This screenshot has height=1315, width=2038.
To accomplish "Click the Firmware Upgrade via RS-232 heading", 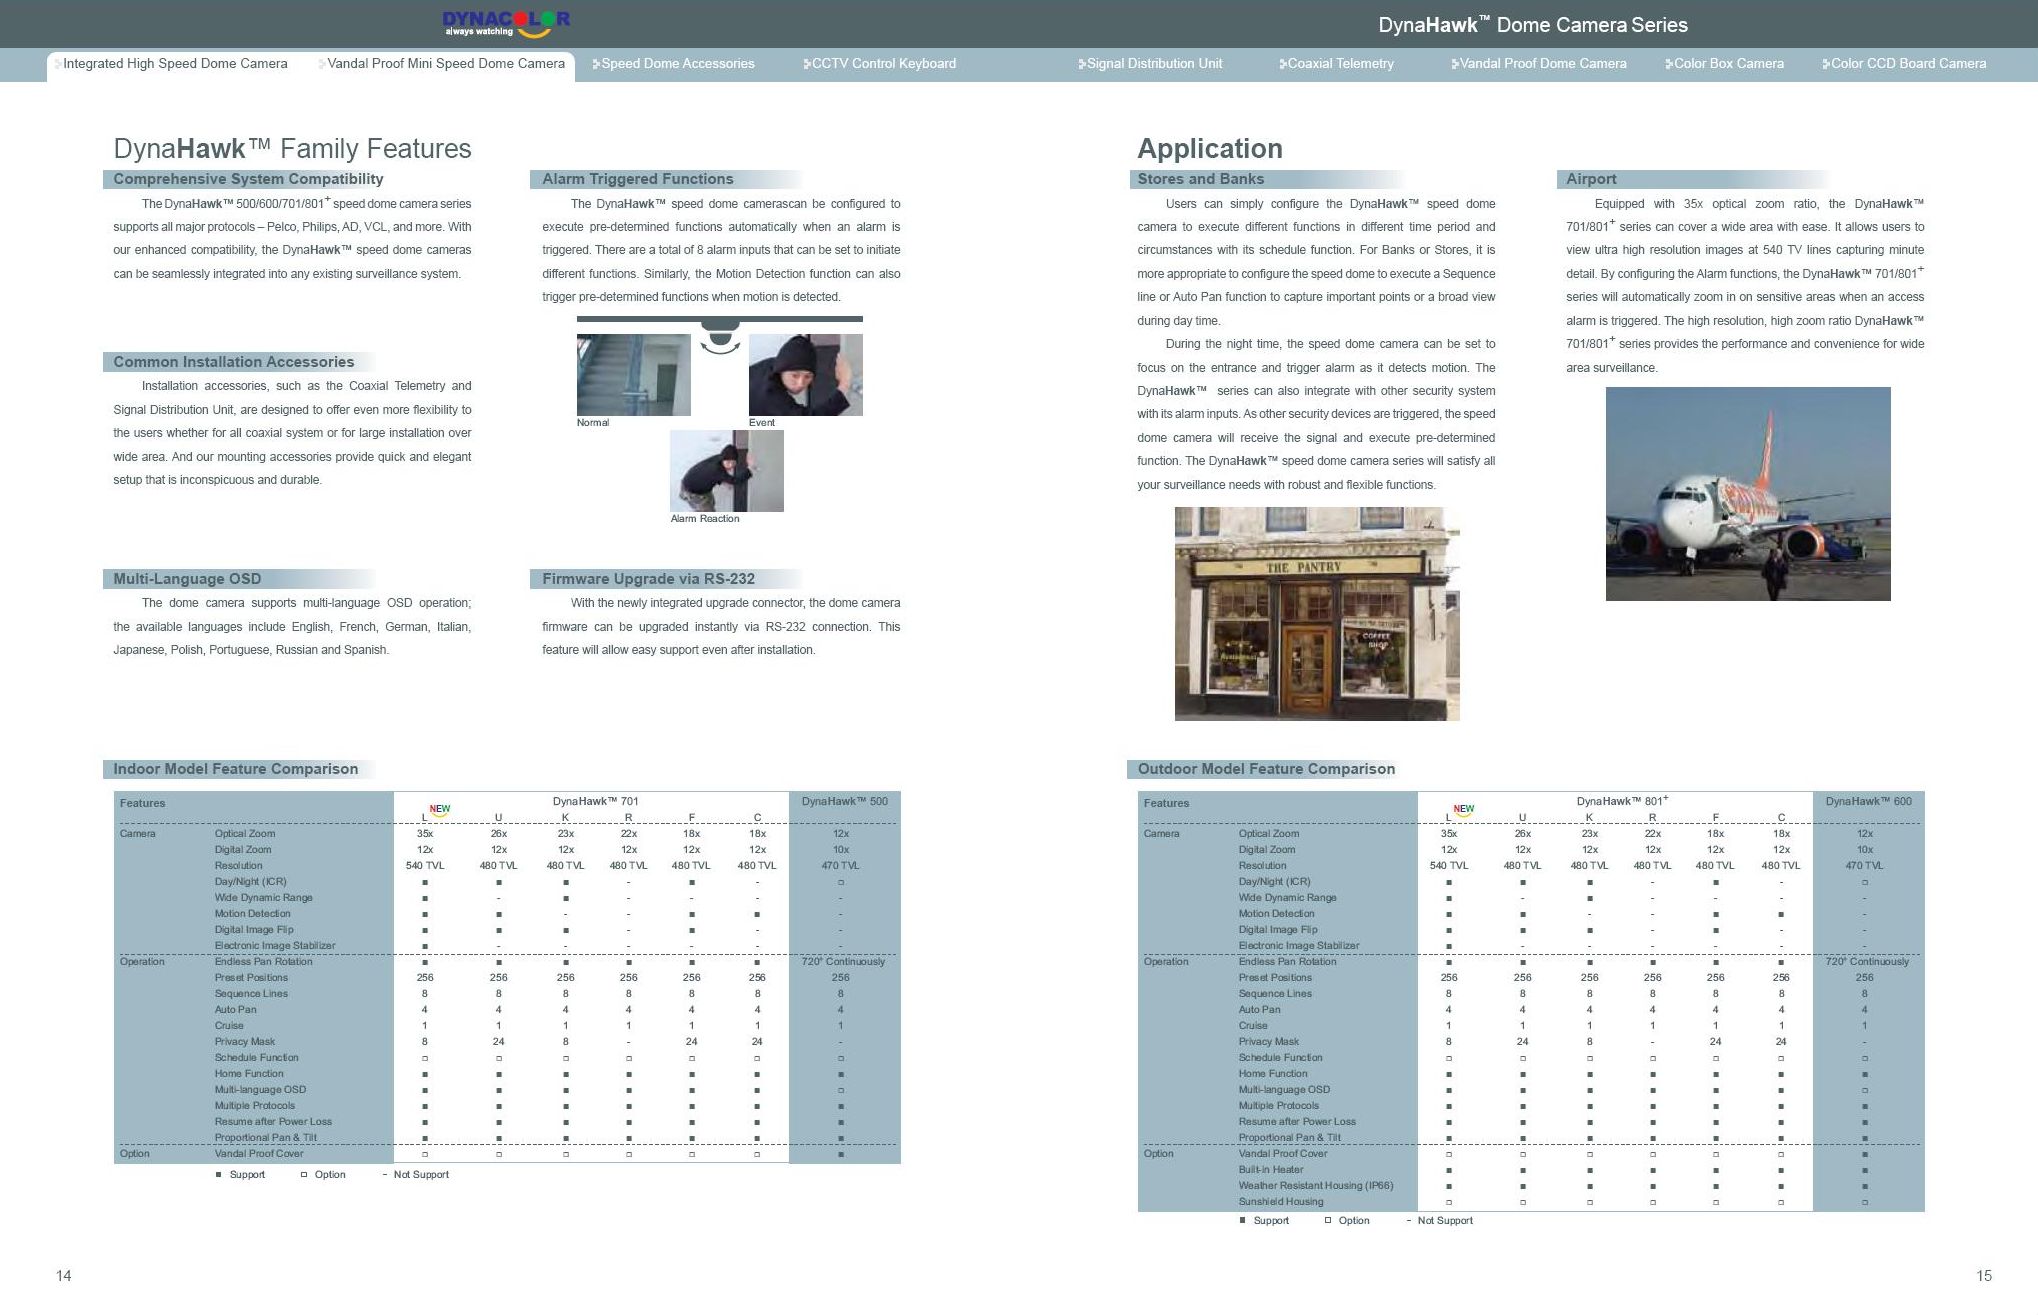I will 648,579.
